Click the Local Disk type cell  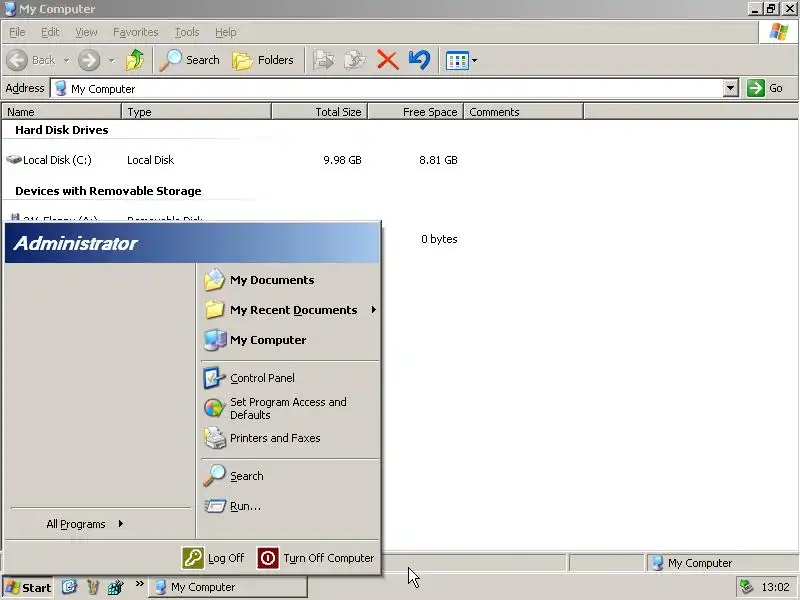[151, 160]
